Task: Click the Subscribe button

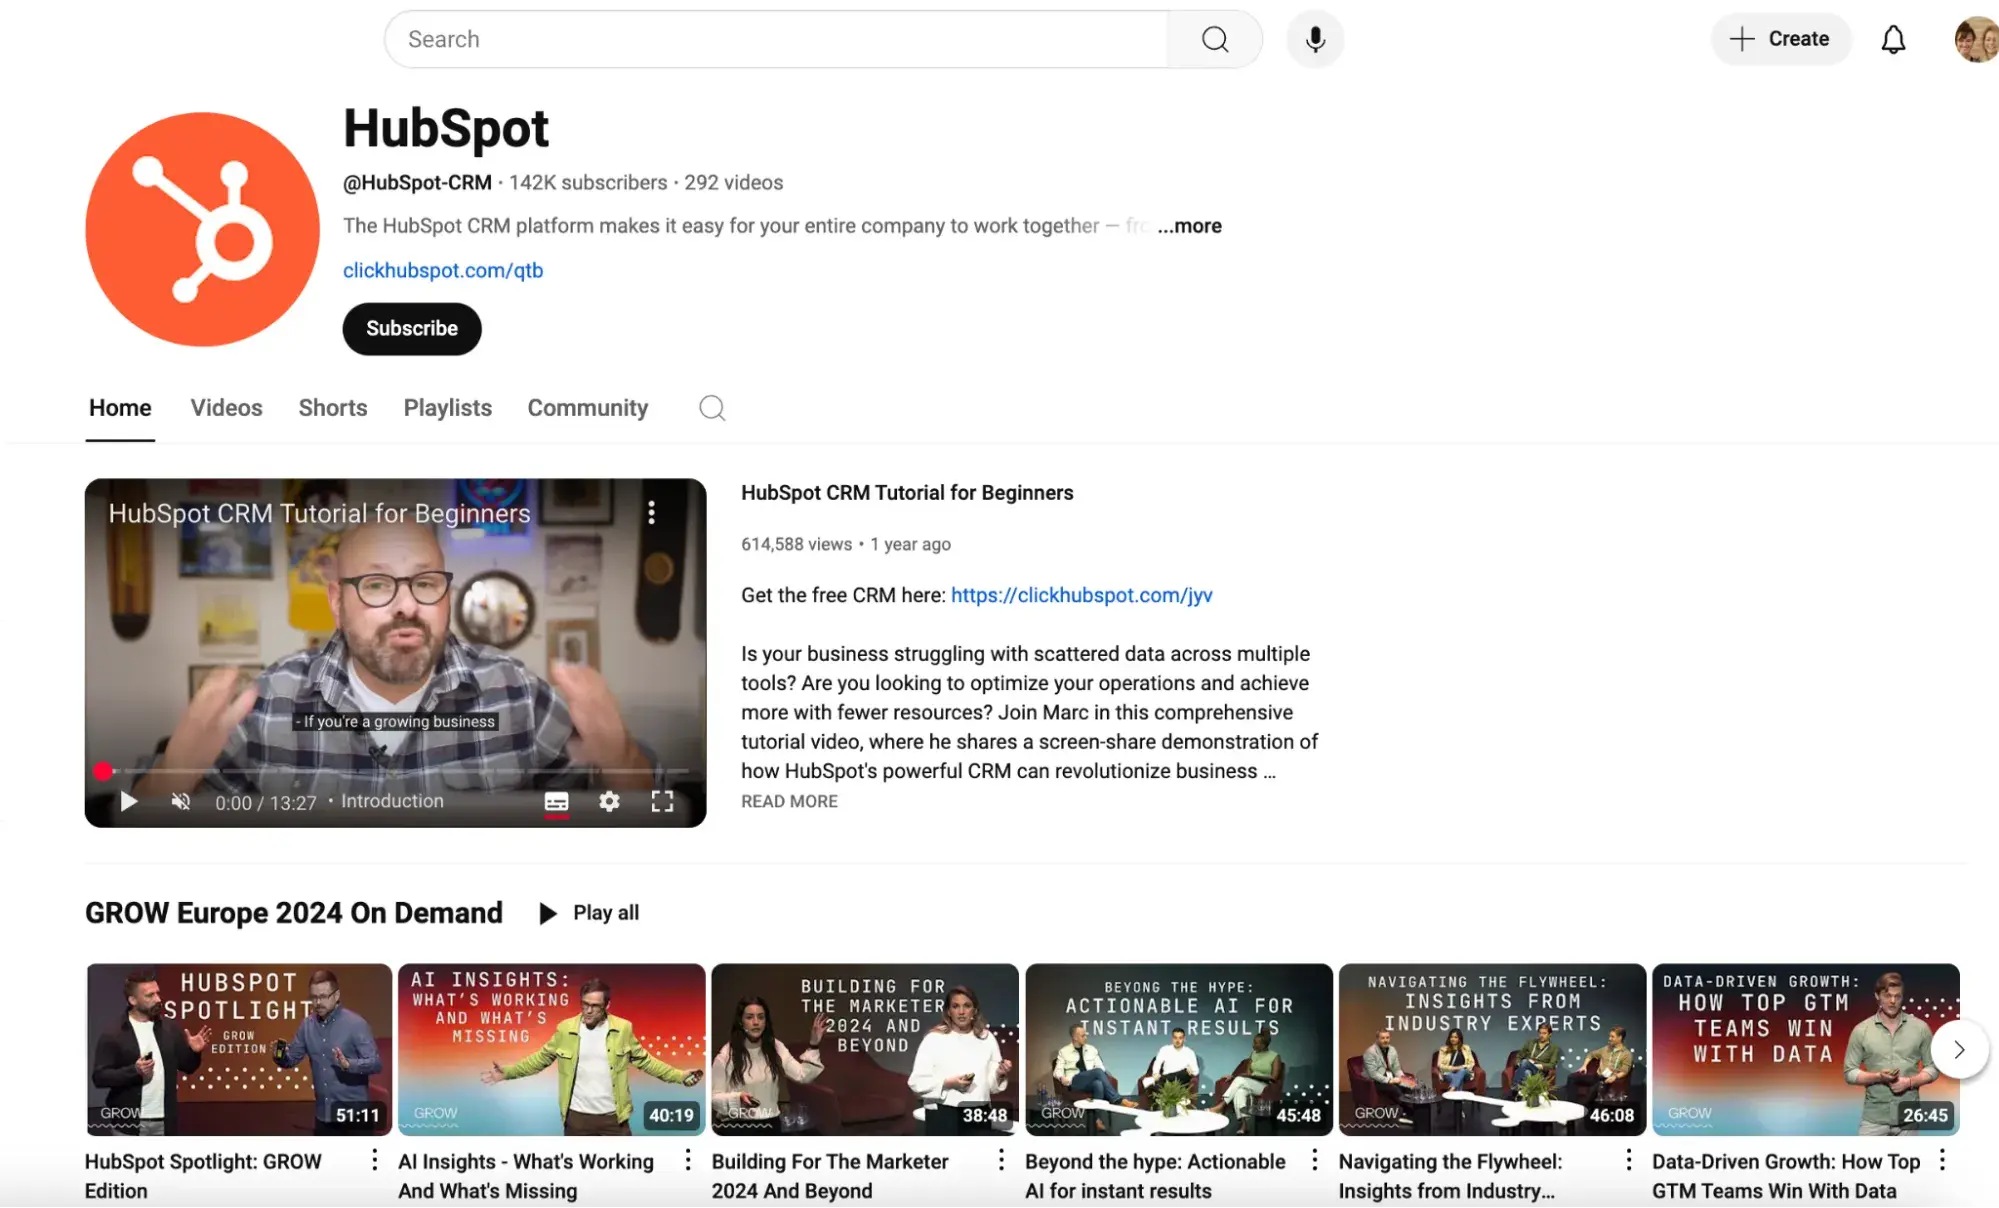Action: pyautogui.click(x=411, y=328)
